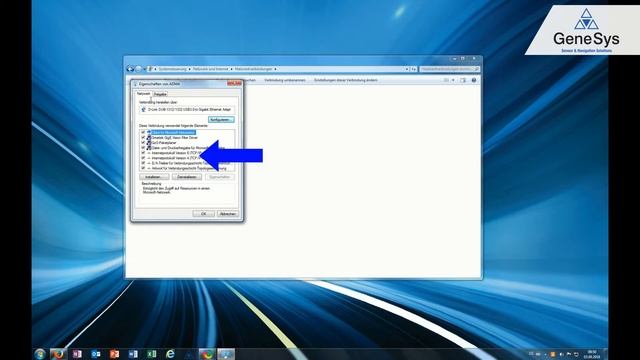This screenshot has height=360, width=640.
Task: Select Client für Microsoft-Netzwerke list entry
Action: click(173, 132)
